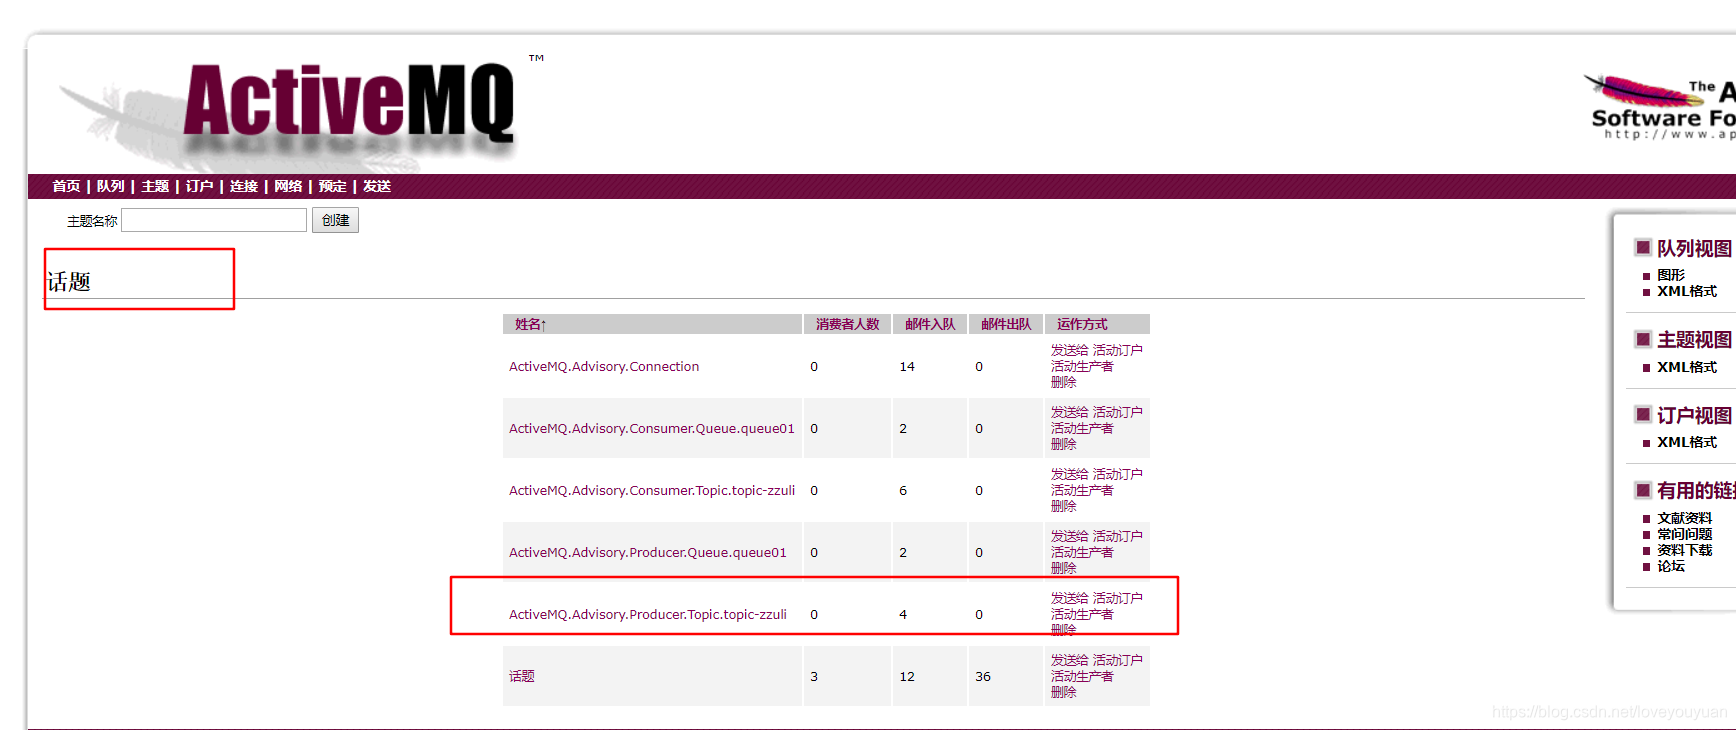Open 订户 in the navigation bar
Screen dimensions: 1736x730
[199, 186]
